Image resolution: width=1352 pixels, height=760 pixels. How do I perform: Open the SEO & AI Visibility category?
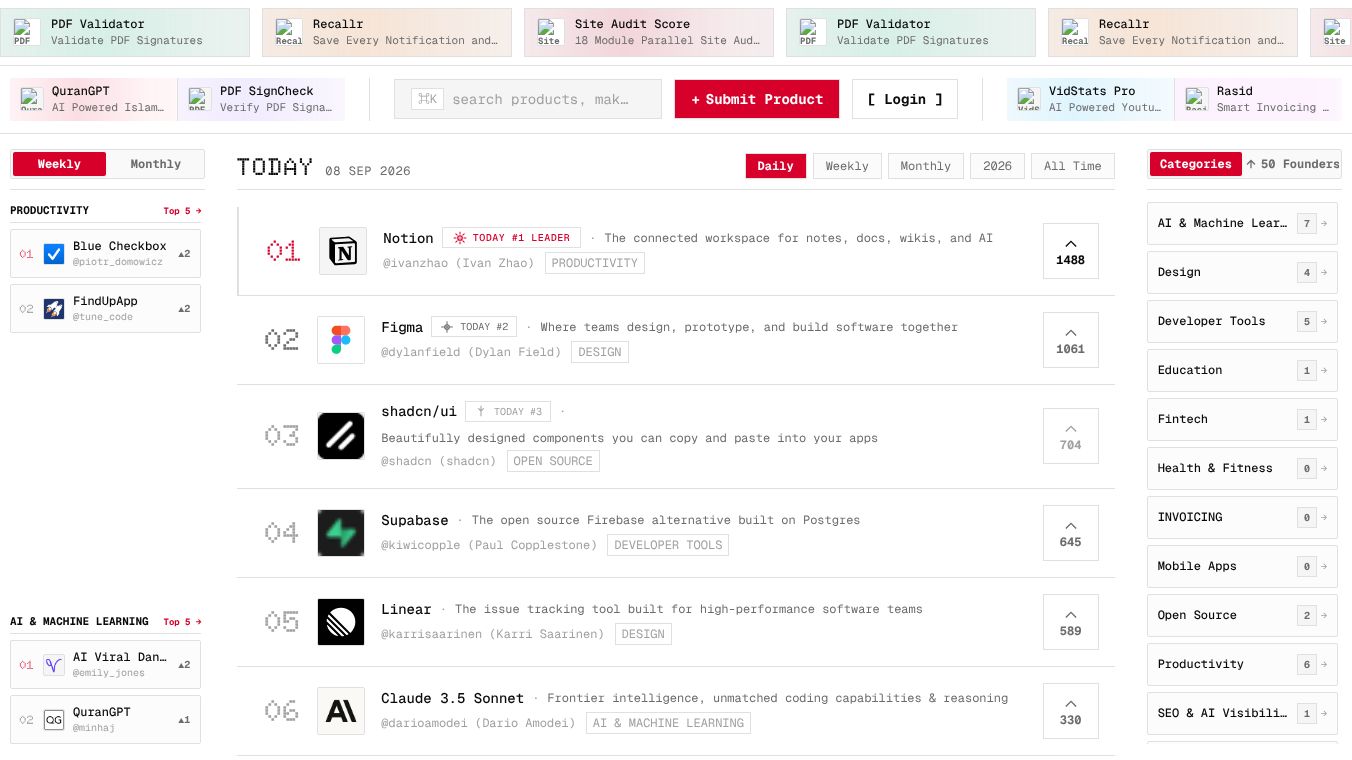(x=1242, y=713)
